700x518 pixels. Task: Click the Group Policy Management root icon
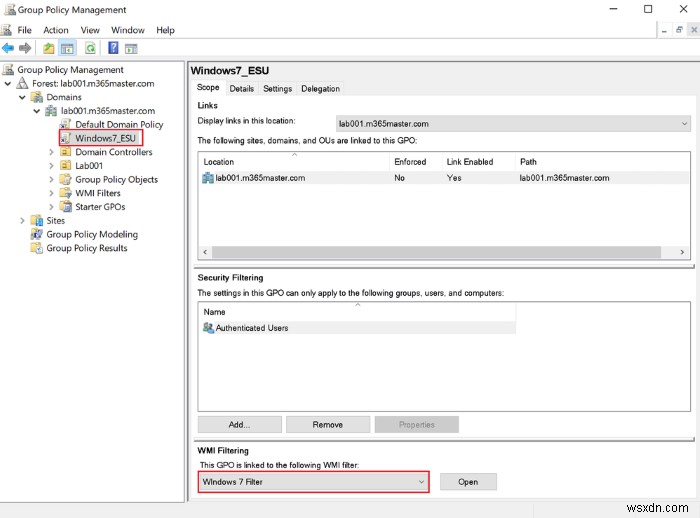click(x=8, y=69)
